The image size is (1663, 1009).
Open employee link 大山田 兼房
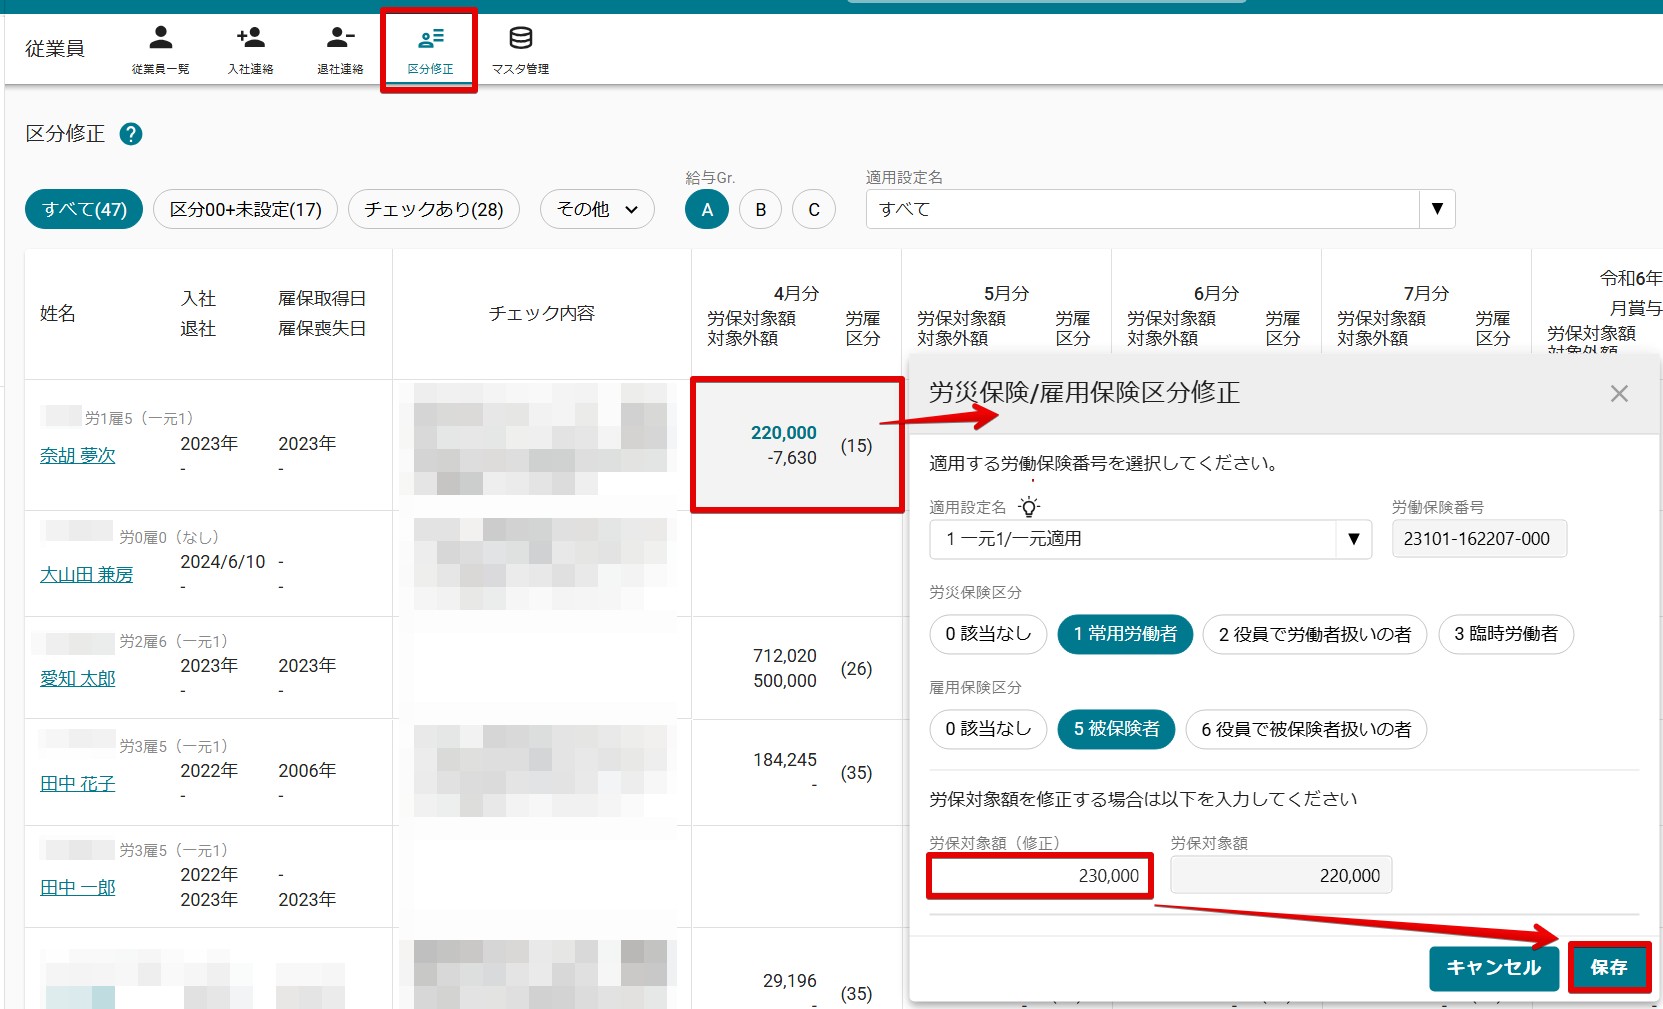[86, 575]
